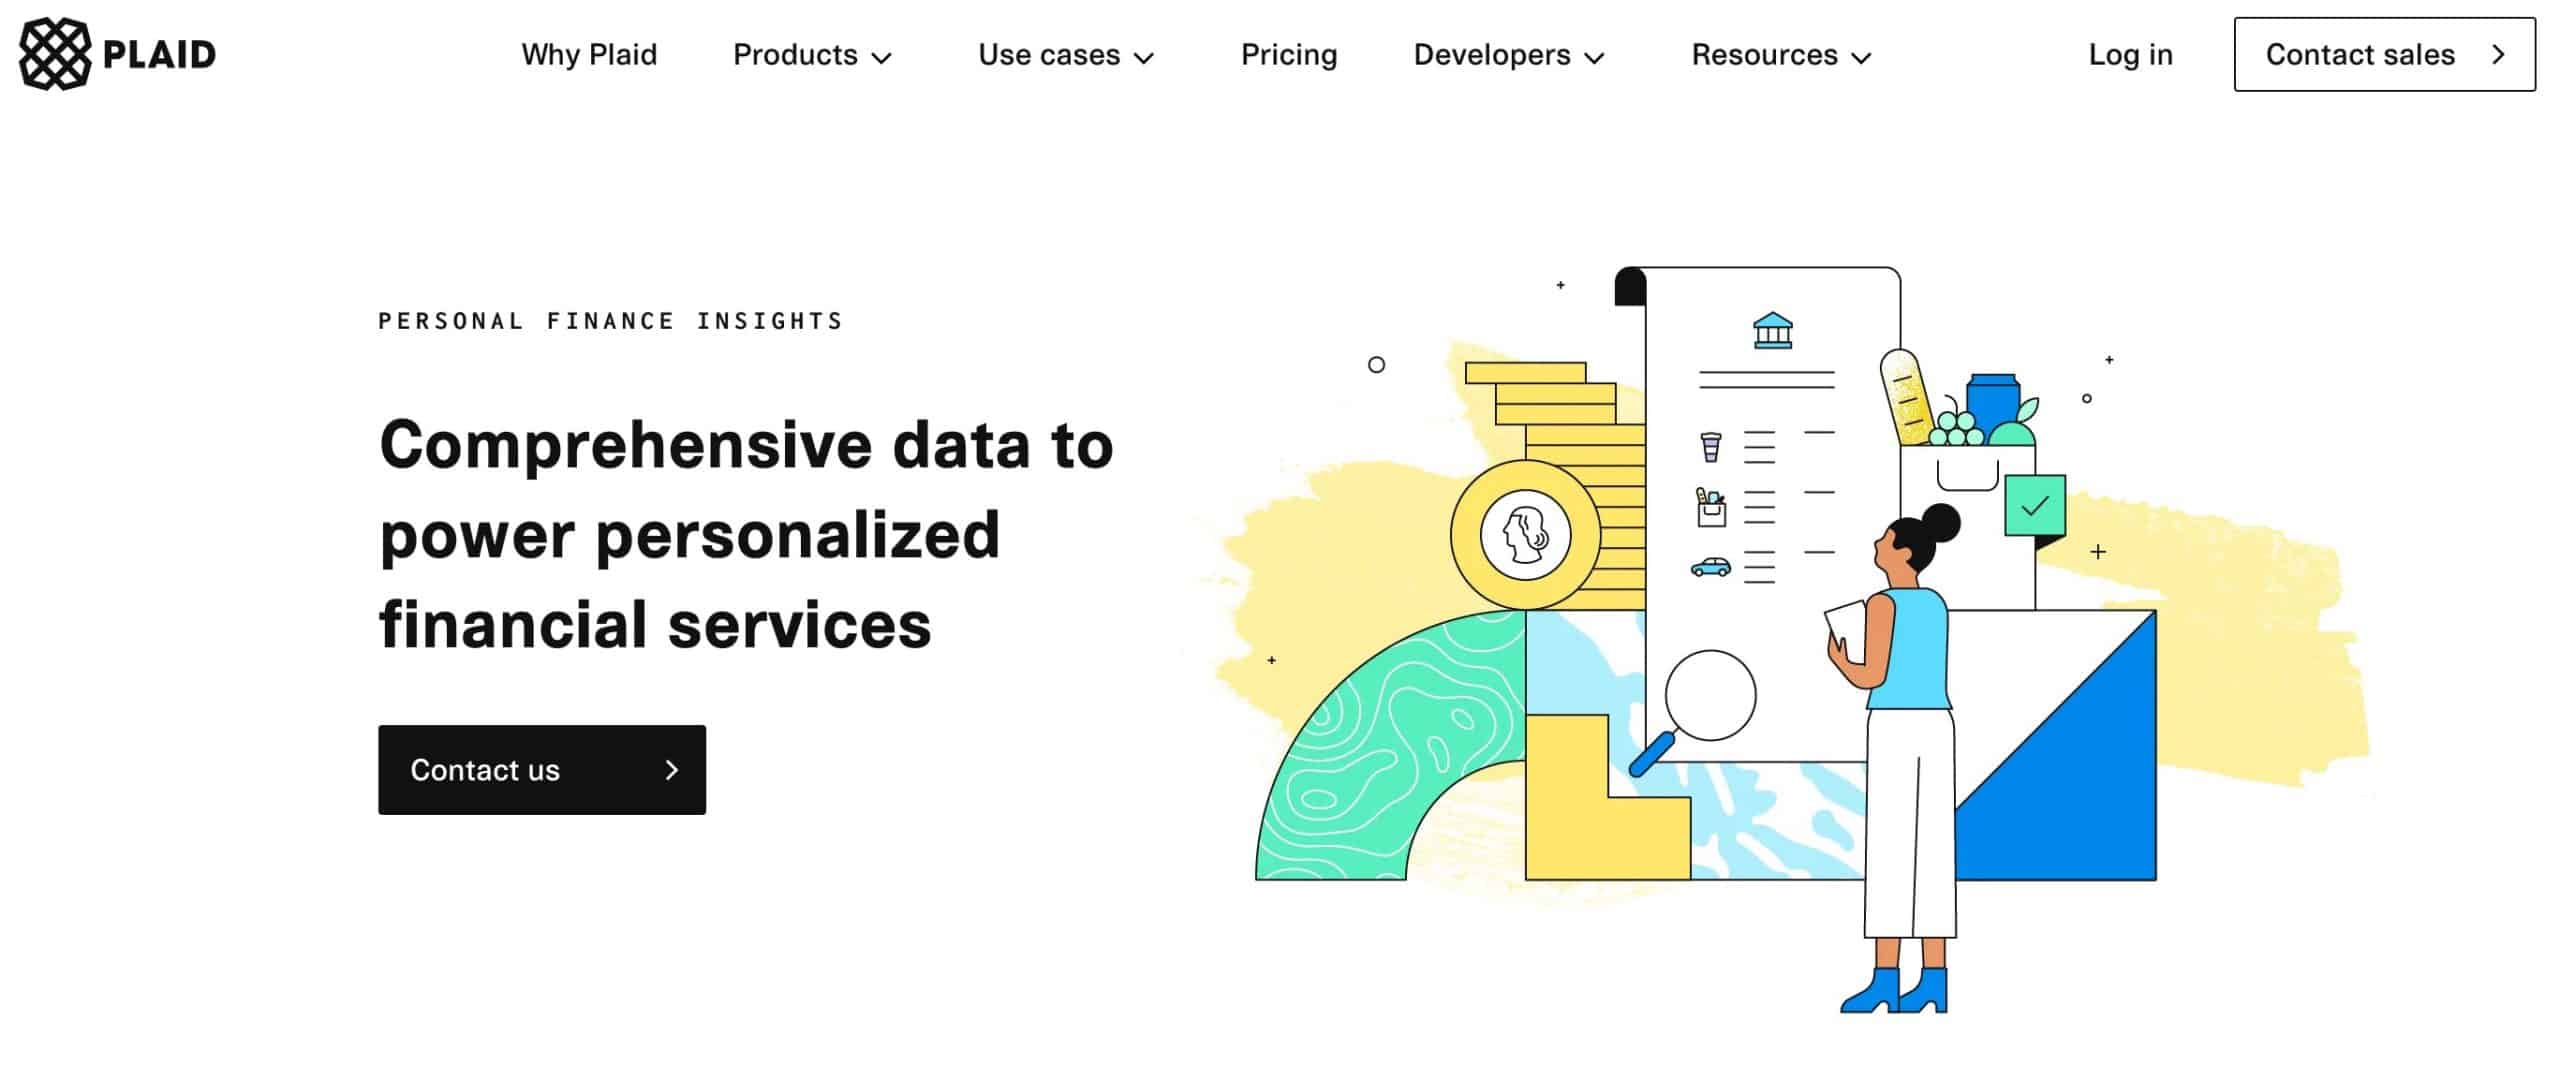Open the Resources menu

point(1781,56)
